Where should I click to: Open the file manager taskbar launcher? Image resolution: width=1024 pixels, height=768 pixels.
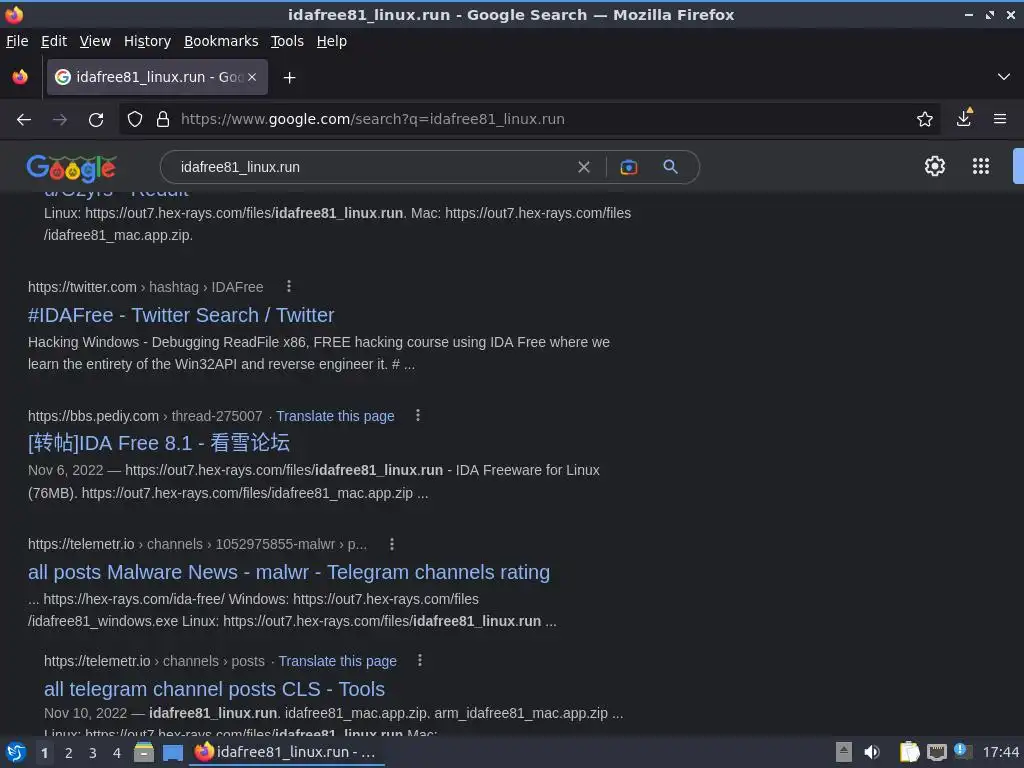[144, 752]
